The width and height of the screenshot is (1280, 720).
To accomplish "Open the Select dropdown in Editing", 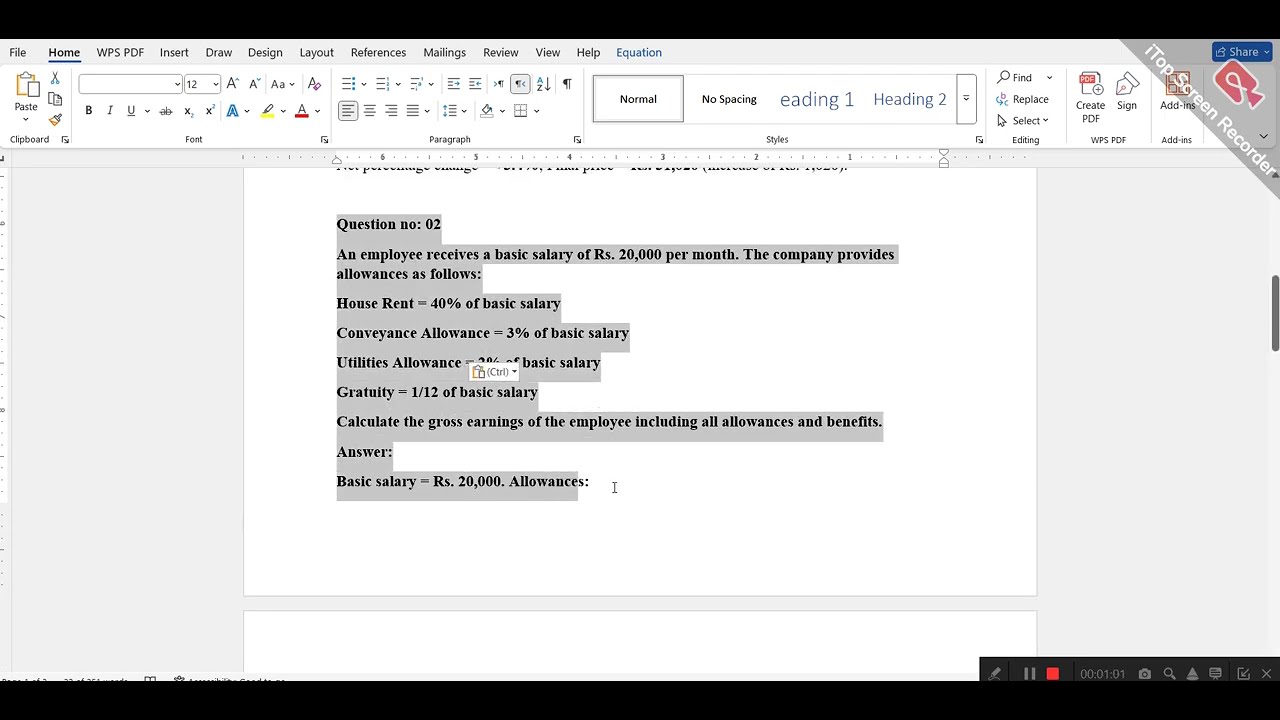I will coord(1023,121).
